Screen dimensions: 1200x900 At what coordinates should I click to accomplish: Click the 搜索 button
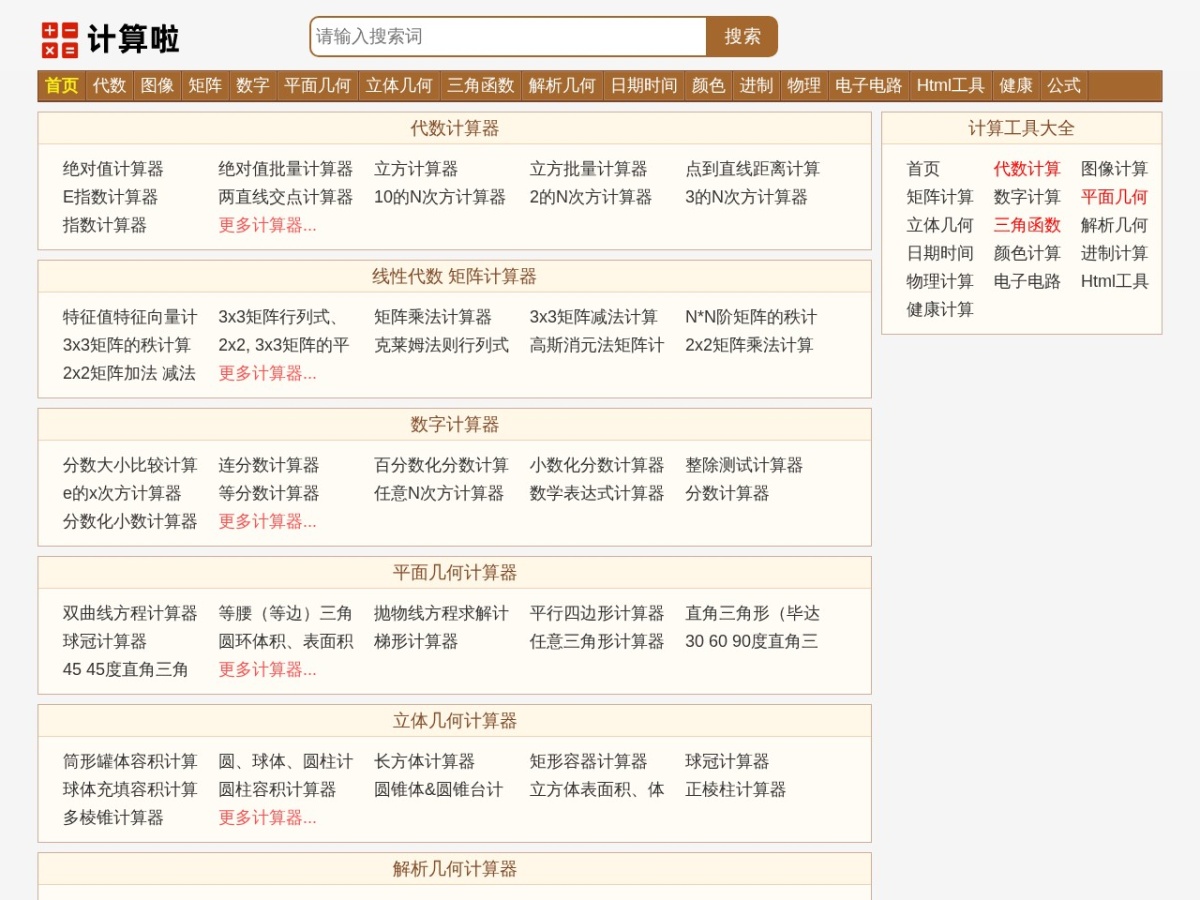[x=742, y=37]
